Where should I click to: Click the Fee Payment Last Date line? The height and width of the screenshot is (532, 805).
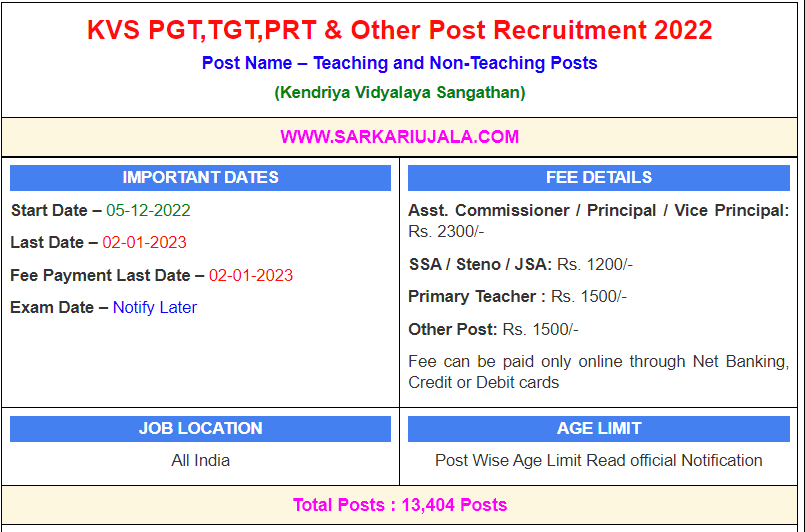point(151,275)
